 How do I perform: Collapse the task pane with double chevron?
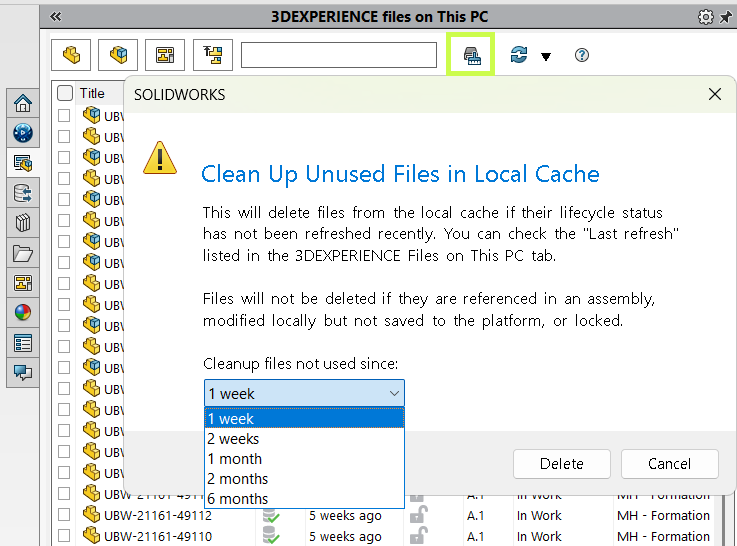(x=55, y=17)
